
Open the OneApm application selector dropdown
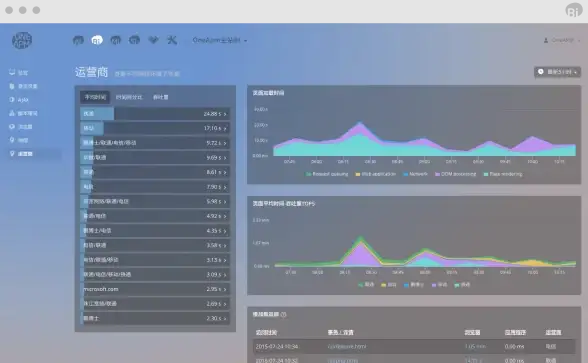pyautogui.click(x=220, y=40)
